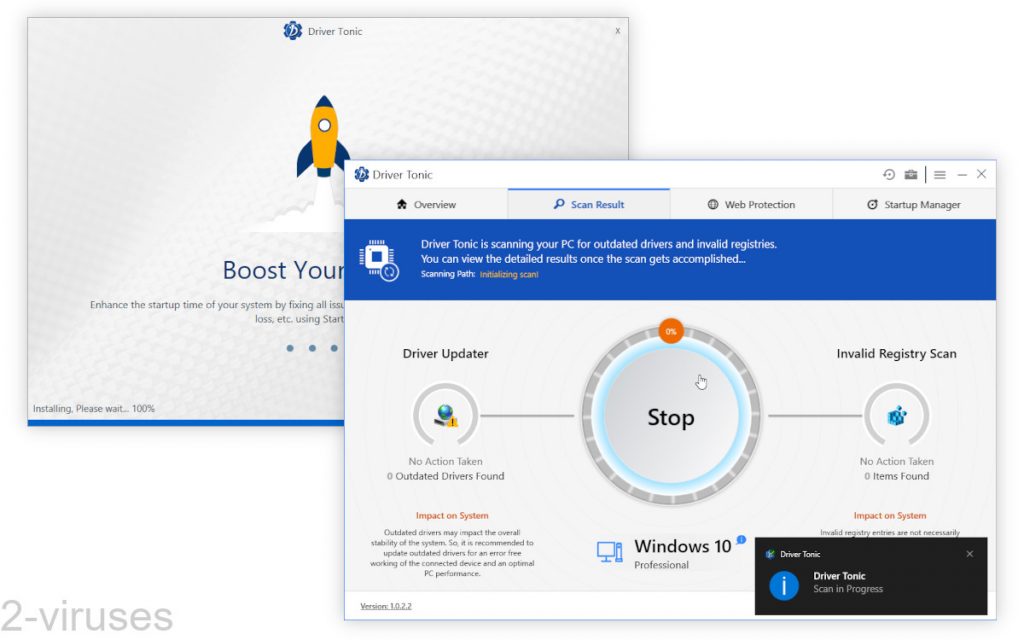The width and height of the screenshot is (1024, 640).
Task: Click a carousel dot on the installer window
Action: point(311,348)
